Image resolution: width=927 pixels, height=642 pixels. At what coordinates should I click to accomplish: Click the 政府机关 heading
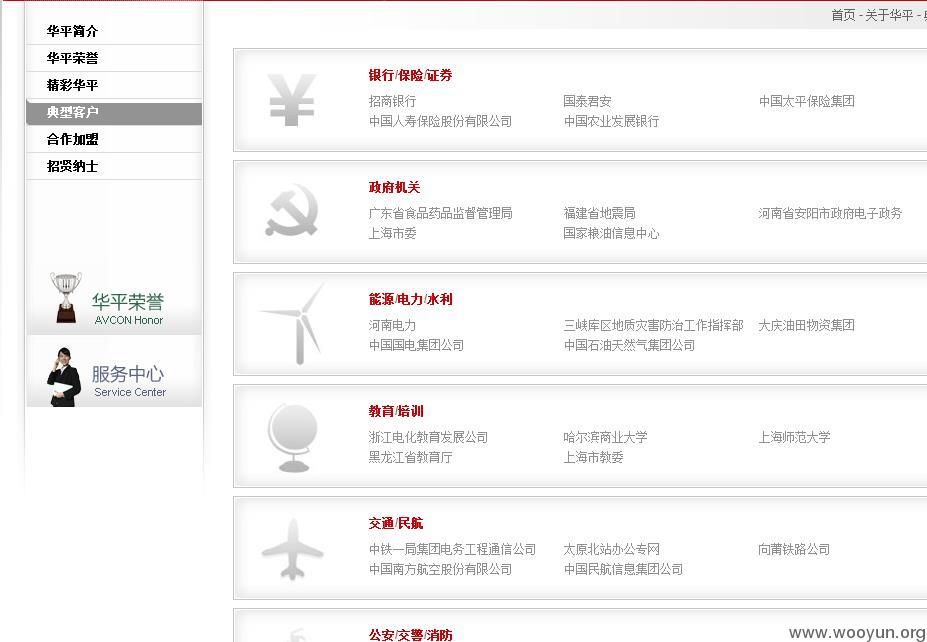point(394,187)
